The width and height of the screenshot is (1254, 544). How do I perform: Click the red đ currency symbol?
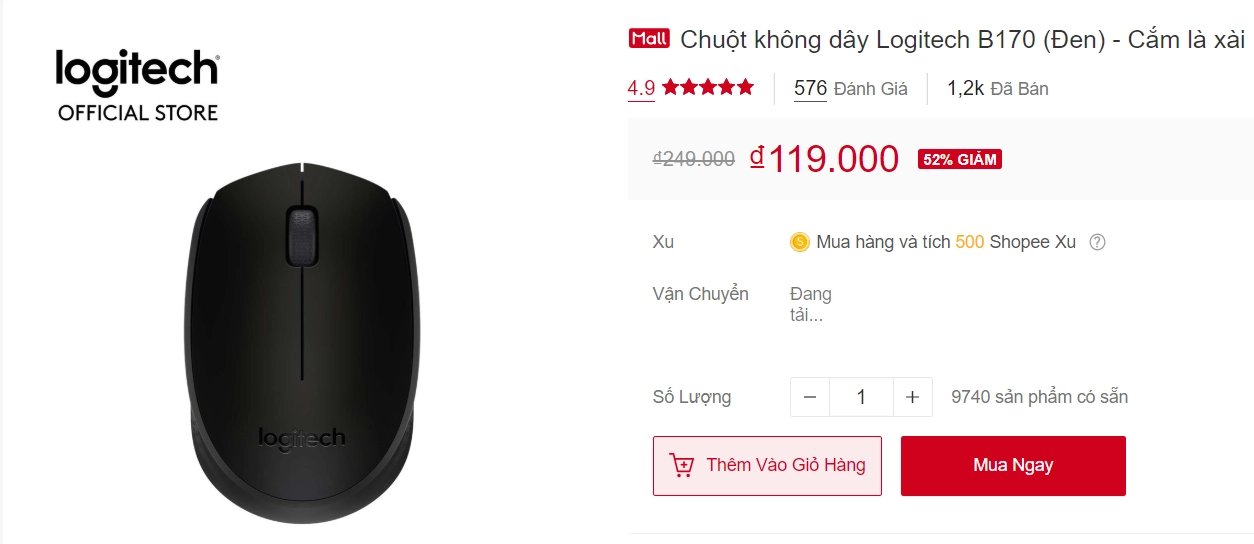pos(757,156)
